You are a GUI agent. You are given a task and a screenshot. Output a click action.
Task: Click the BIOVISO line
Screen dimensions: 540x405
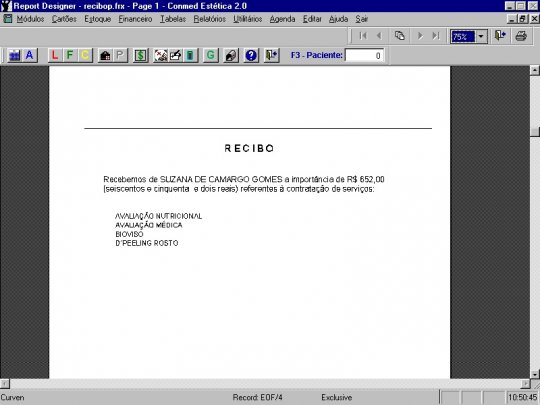point(129,234)
